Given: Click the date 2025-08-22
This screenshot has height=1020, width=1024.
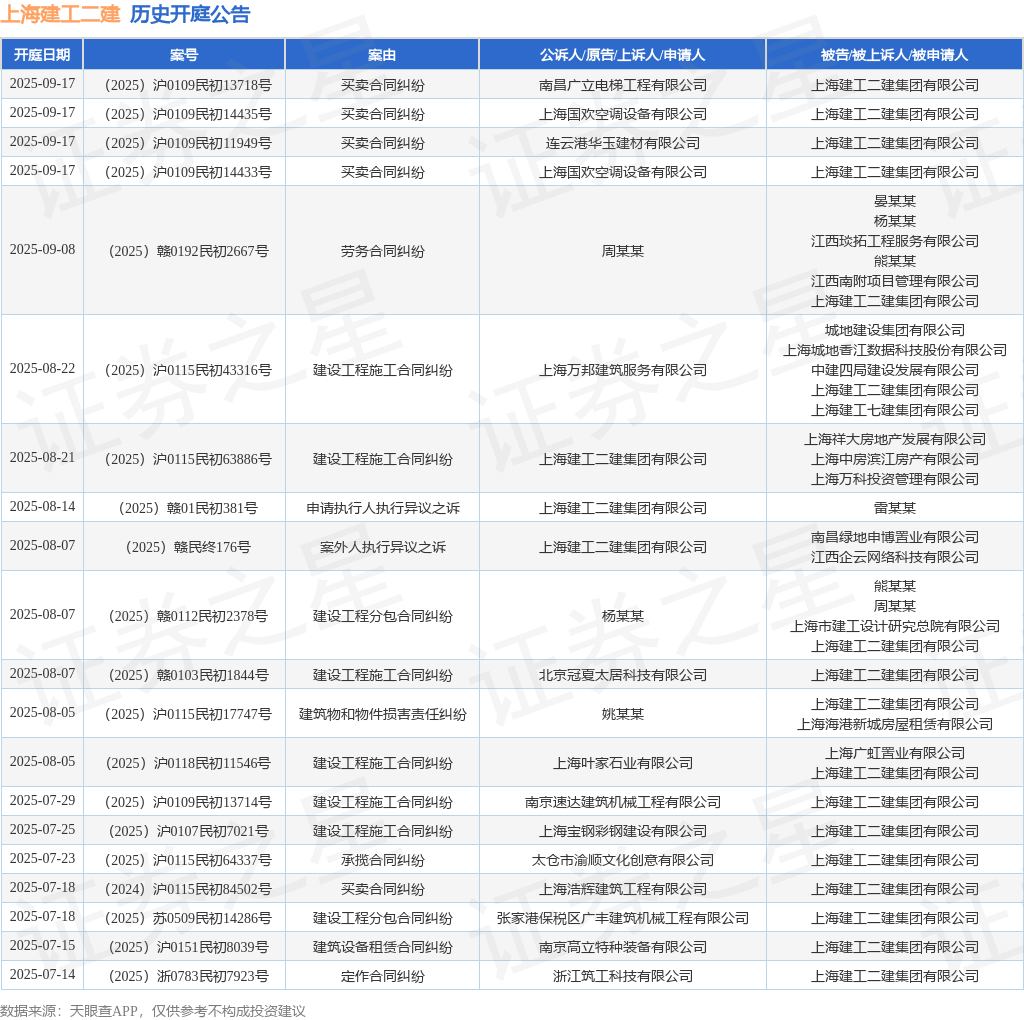Looking at the screenshot, I should [42, 368].
